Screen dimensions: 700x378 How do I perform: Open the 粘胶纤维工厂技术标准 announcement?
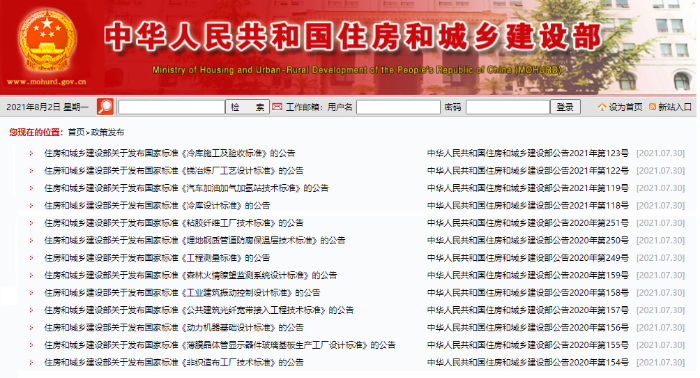[x=174, y=223]
